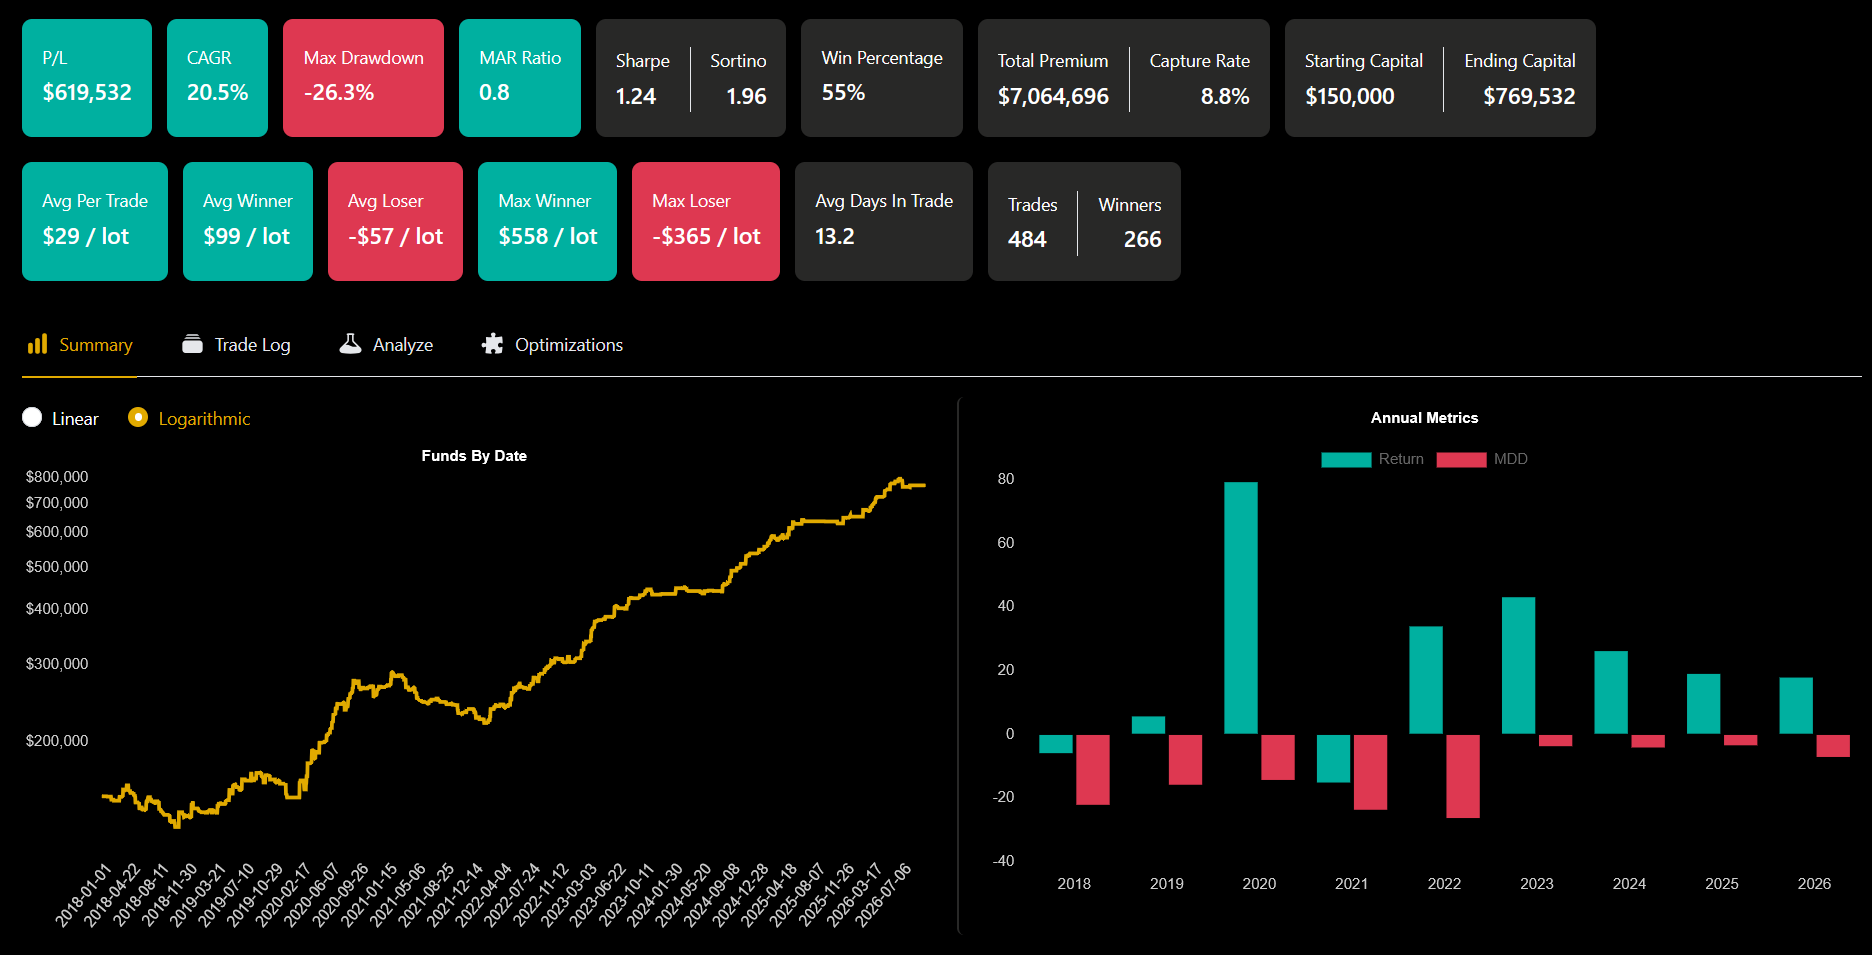Open the Summary tab
The width and height of the screenshot is (1872, 955).
80,345
